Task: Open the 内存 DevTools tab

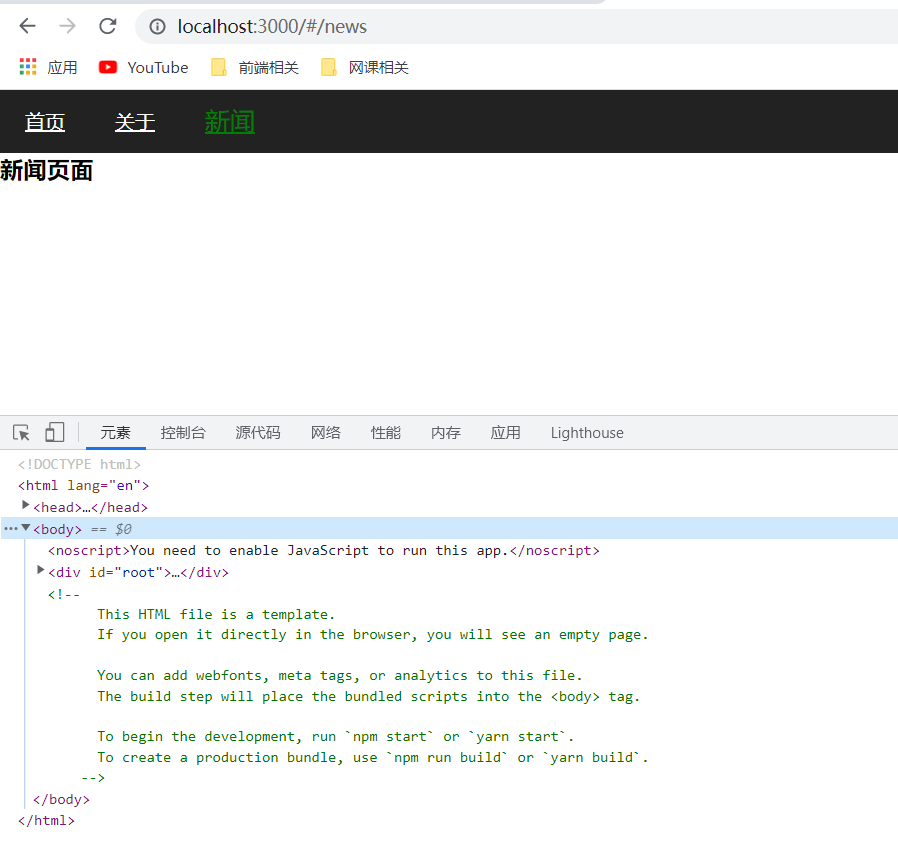Action: pos(446,433)
